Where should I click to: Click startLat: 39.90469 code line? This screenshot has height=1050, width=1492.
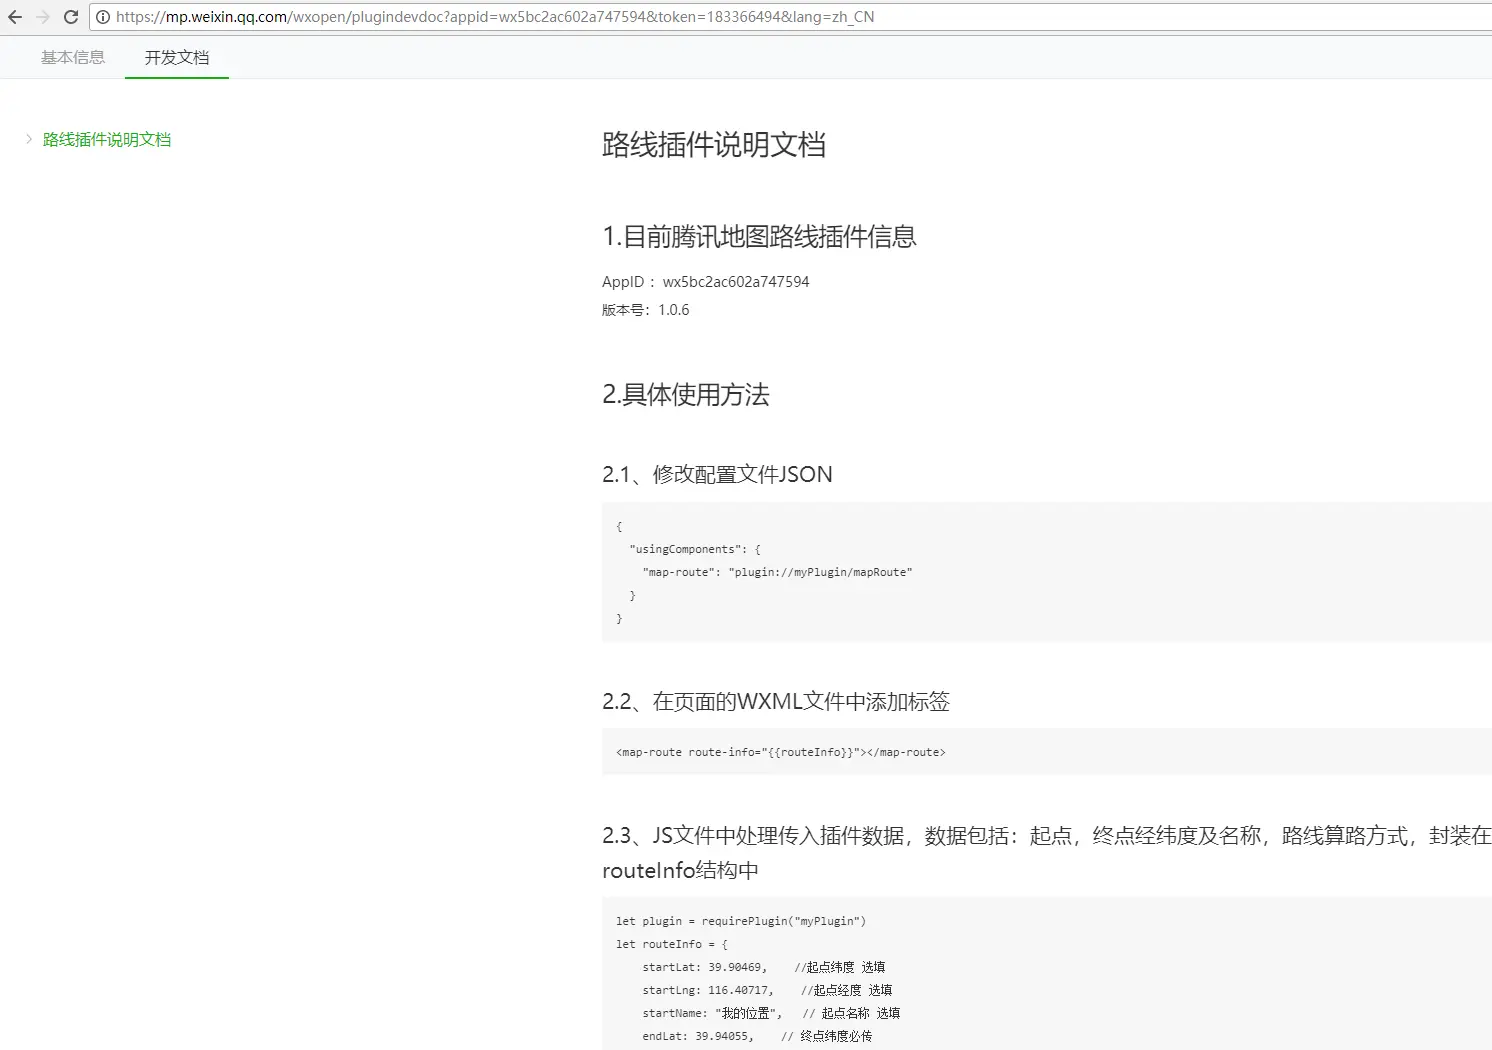click(764, 967)
